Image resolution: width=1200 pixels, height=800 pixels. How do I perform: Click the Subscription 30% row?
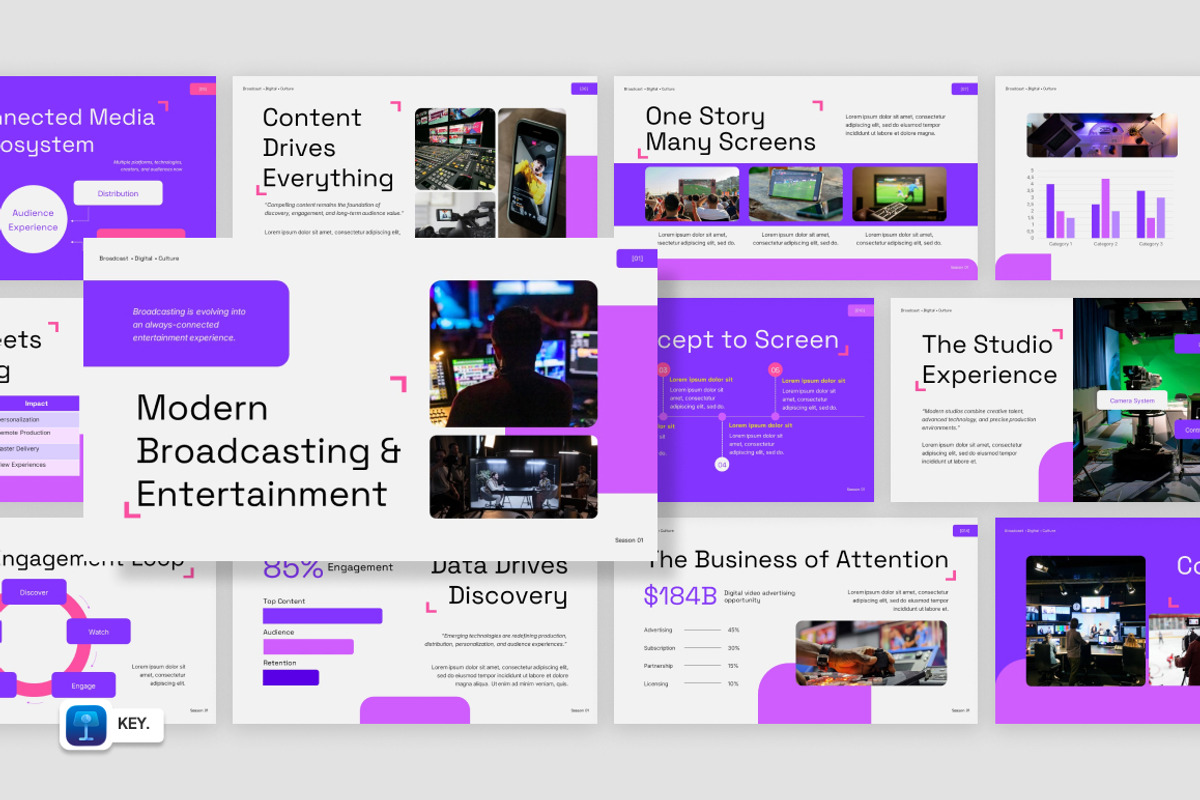coord(692,648)
